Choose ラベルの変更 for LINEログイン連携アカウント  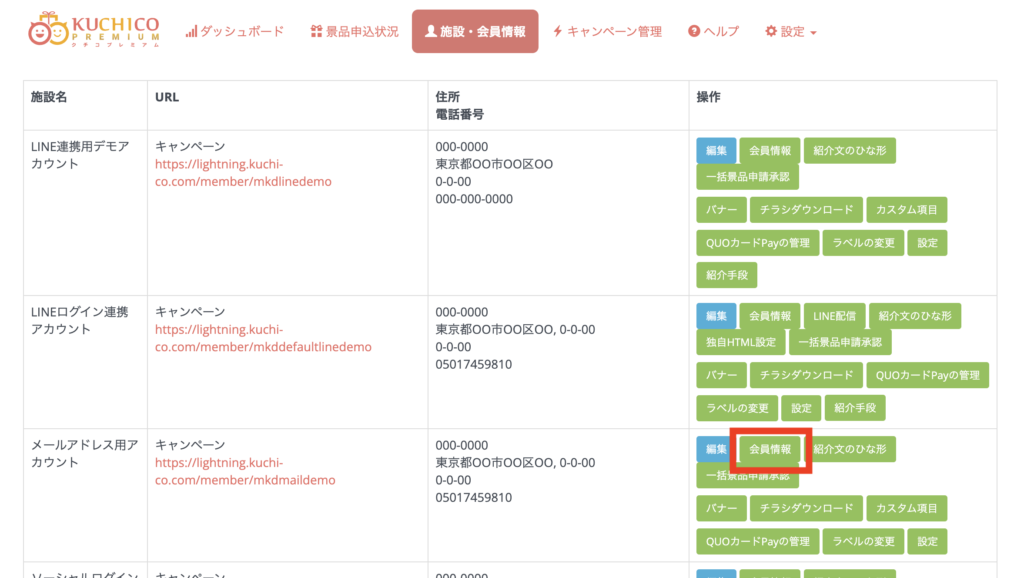tap(737, 408)
